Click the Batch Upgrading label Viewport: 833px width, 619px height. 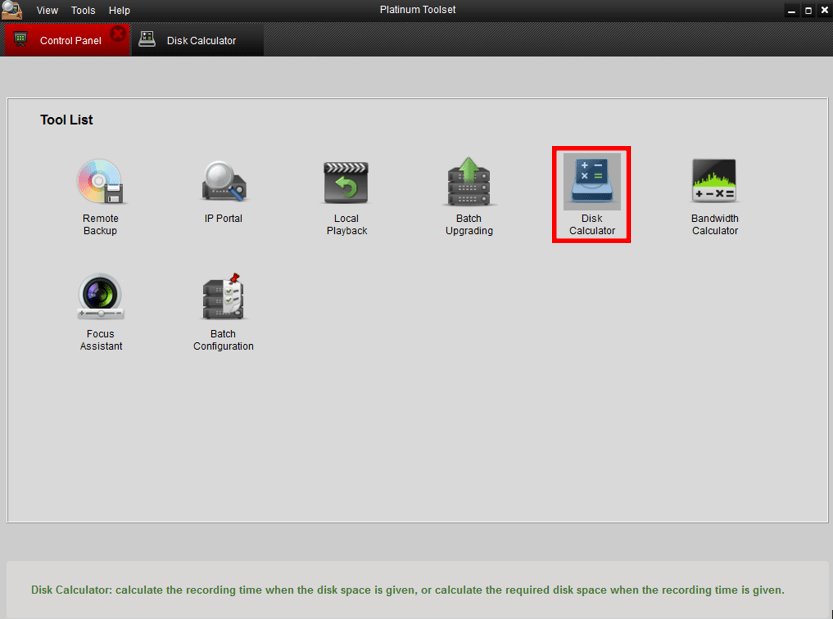coord(469,224)
